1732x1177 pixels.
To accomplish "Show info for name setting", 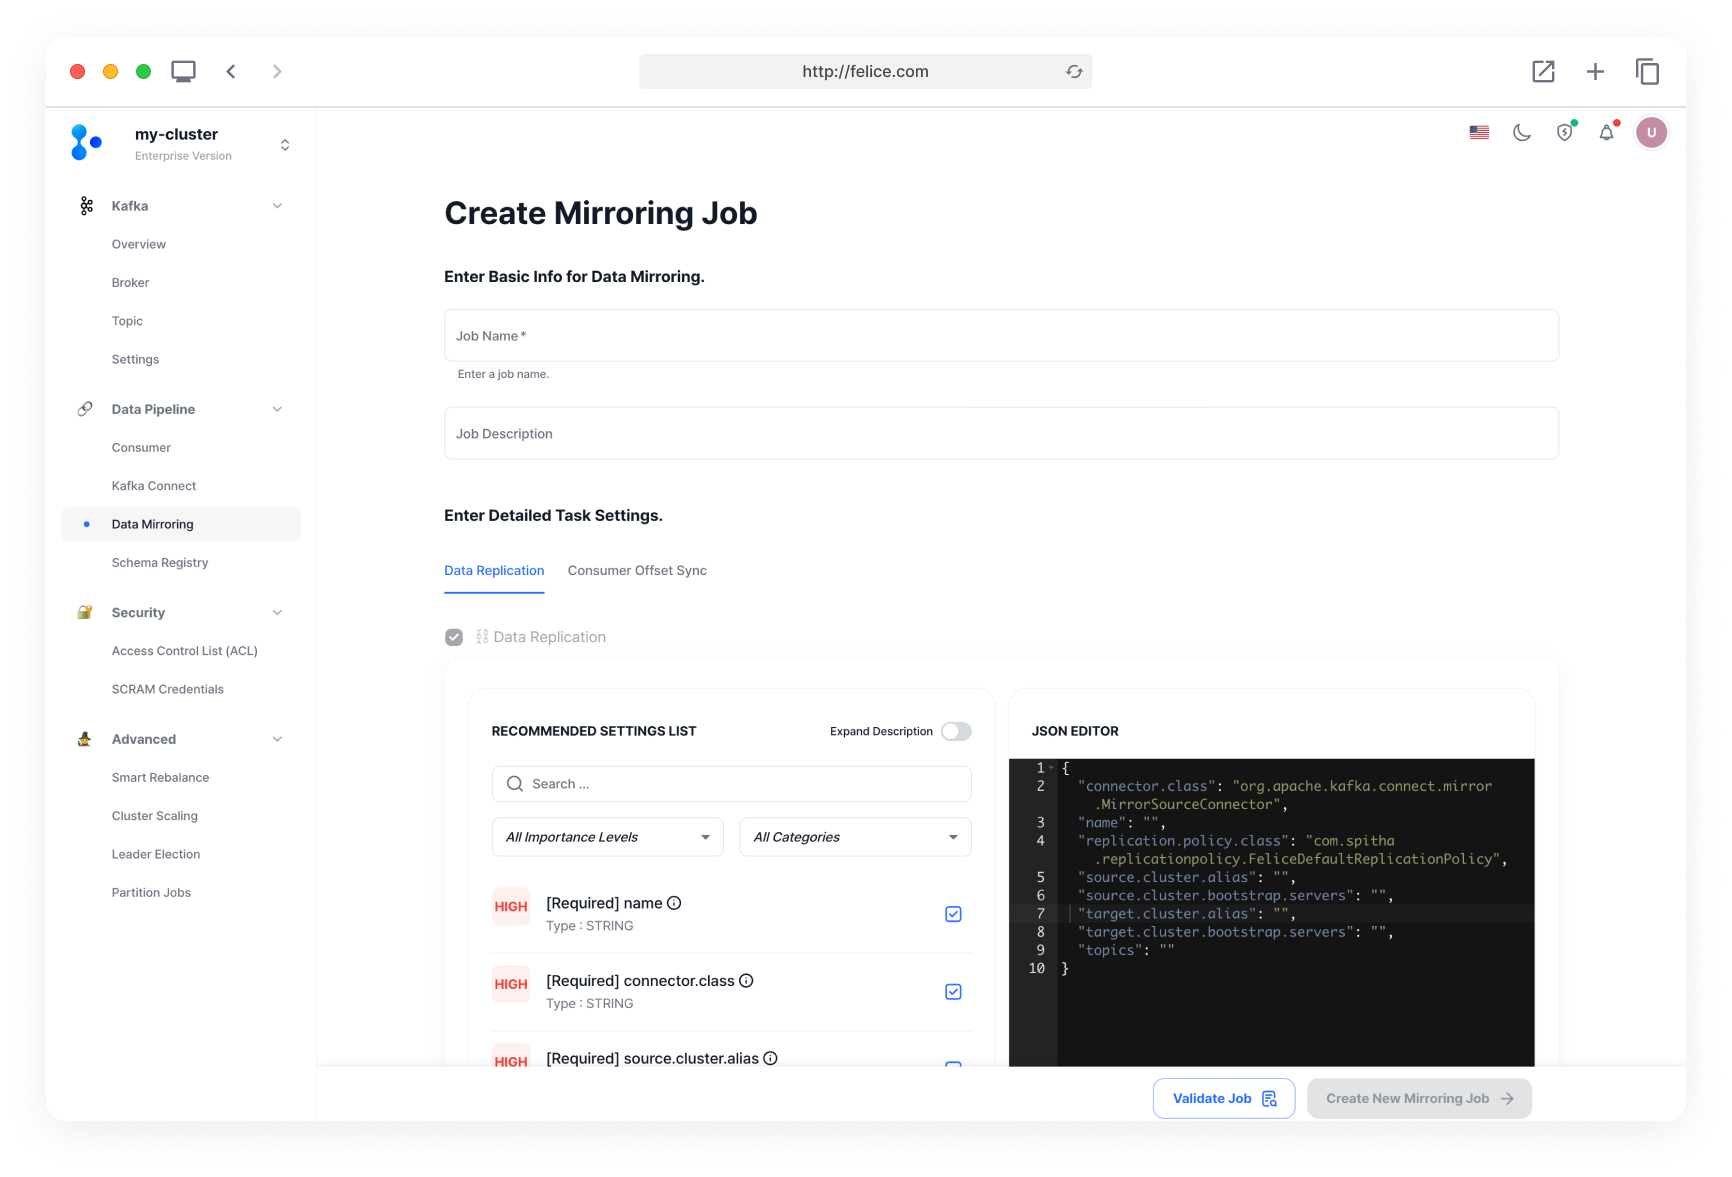I will [674, 903].
